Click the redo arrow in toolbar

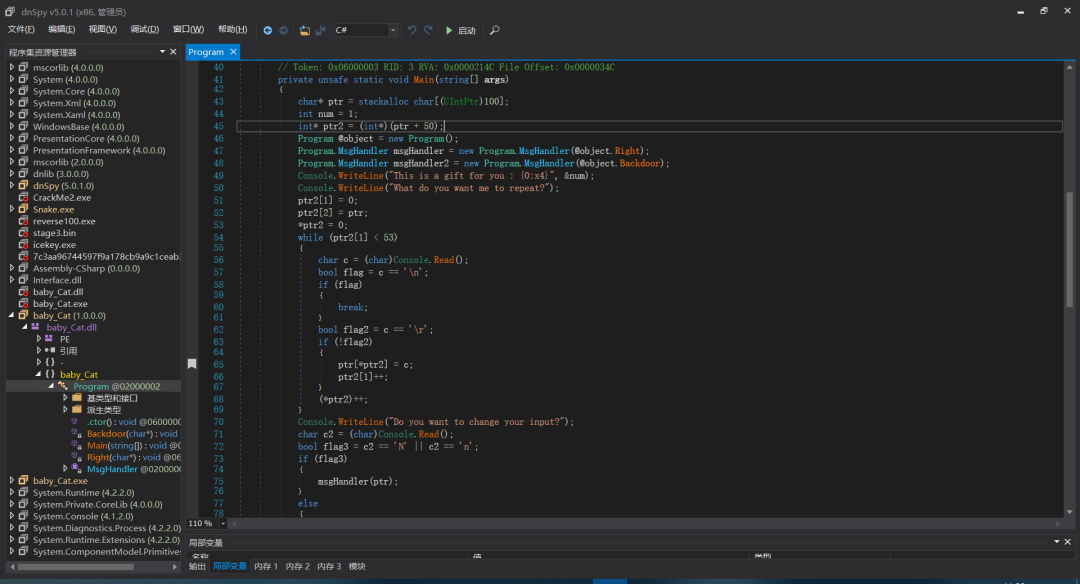tap(428, 30)
